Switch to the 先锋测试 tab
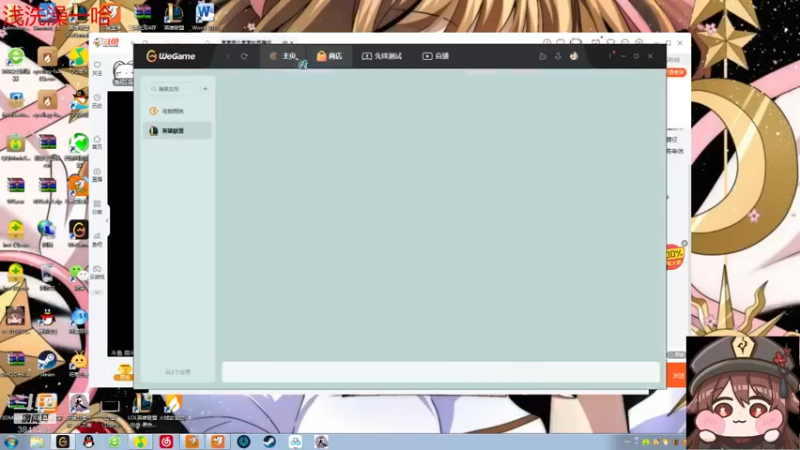This screenshot has width=800, height=450. [x=382, y=56]
